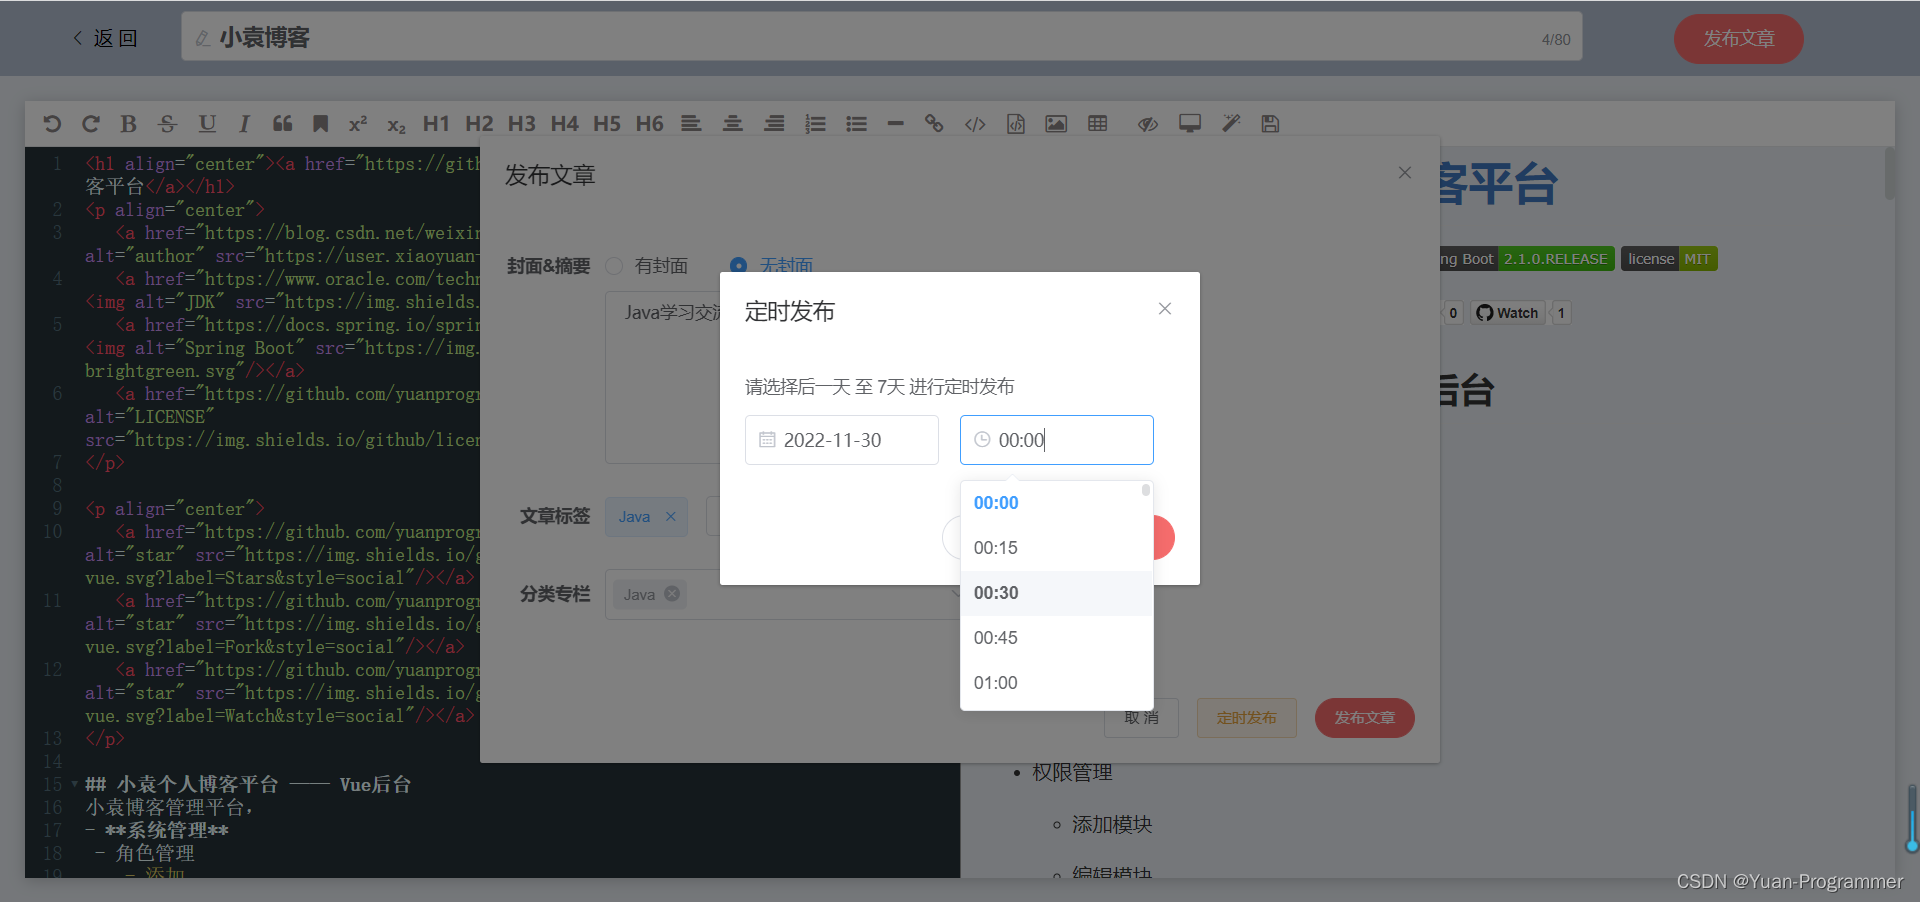Insert an ordered list

[816, 124]
